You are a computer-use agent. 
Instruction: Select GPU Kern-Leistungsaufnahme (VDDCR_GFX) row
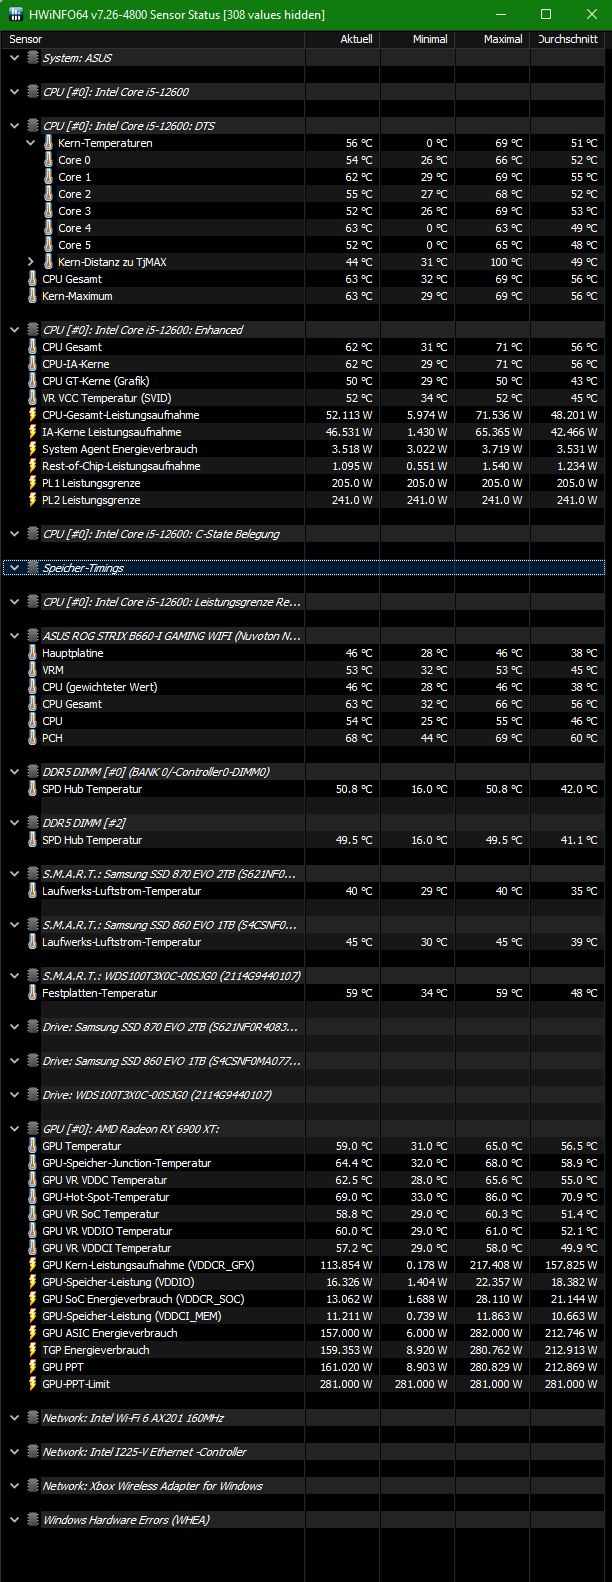pos(304,1265)
